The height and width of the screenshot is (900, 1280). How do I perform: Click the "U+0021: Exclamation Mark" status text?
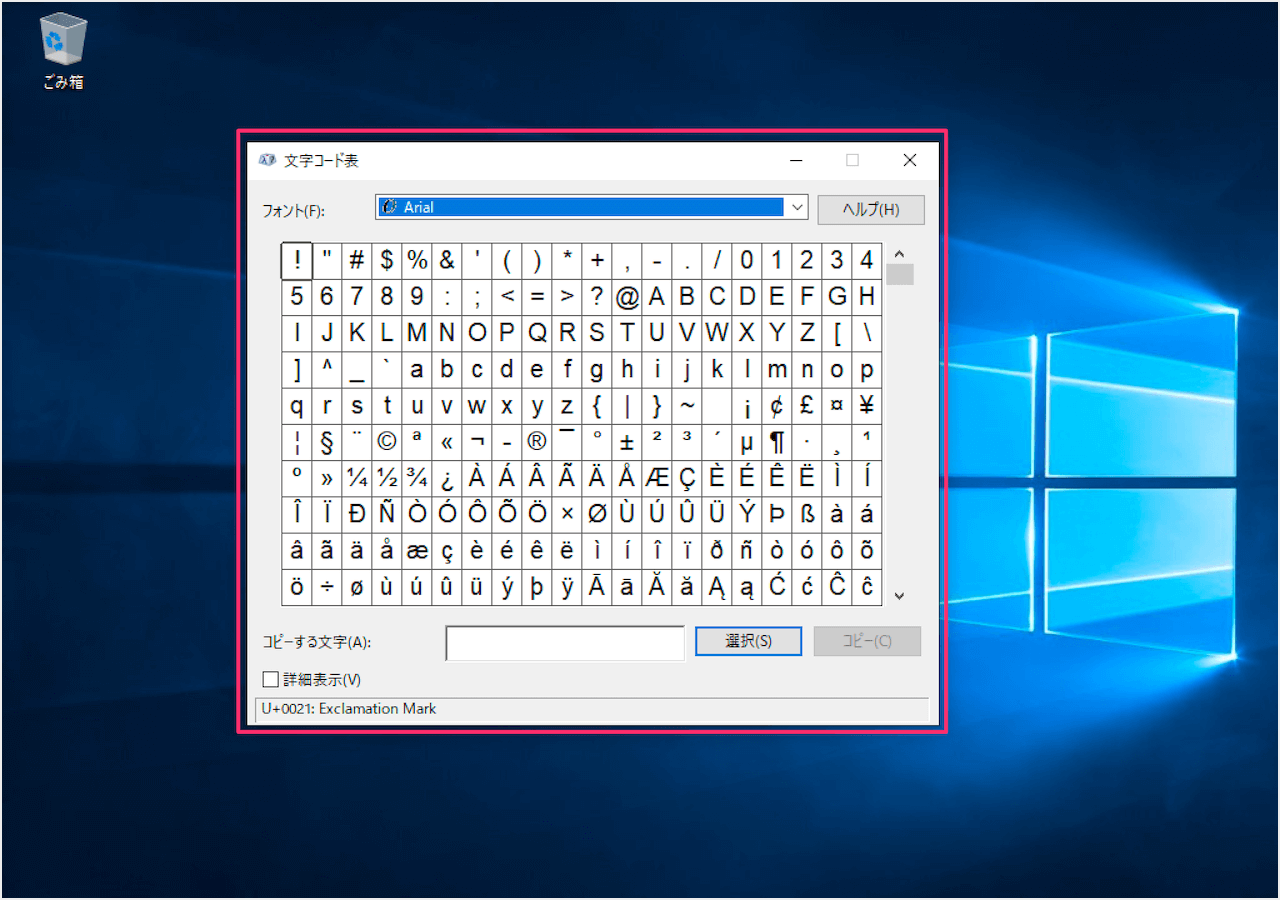coord(349,709)
